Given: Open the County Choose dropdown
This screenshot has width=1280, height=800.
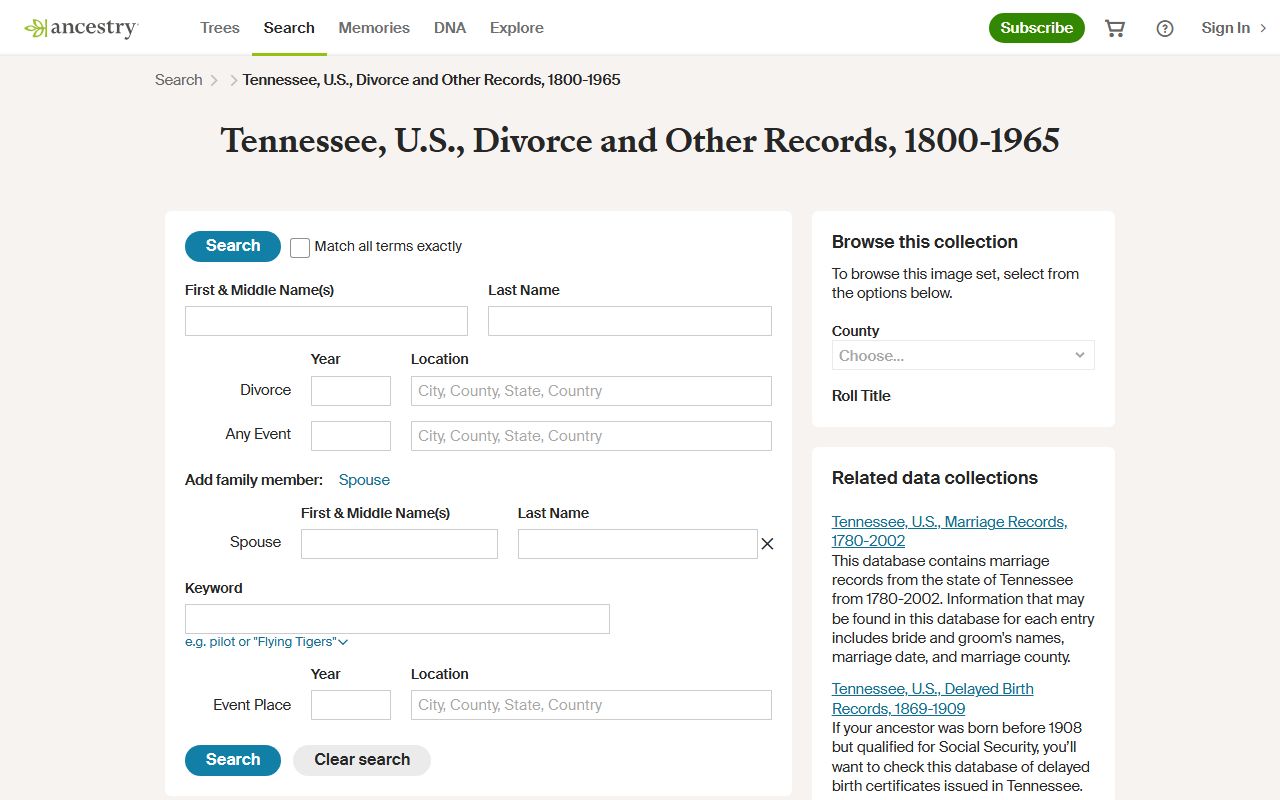Looking at the screenshot, I should (963, 355).
